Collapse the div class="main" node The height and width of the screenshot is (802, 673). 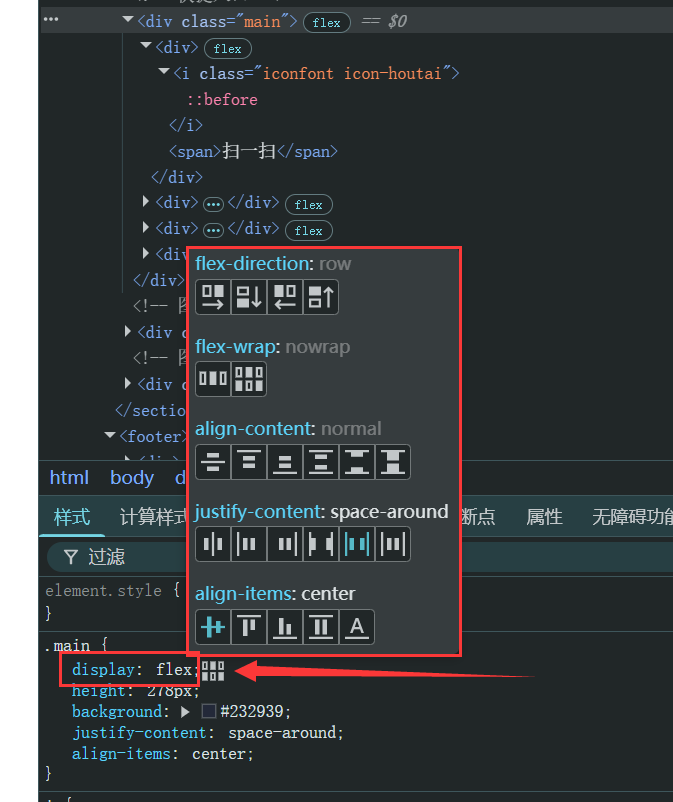coord(127,21)
